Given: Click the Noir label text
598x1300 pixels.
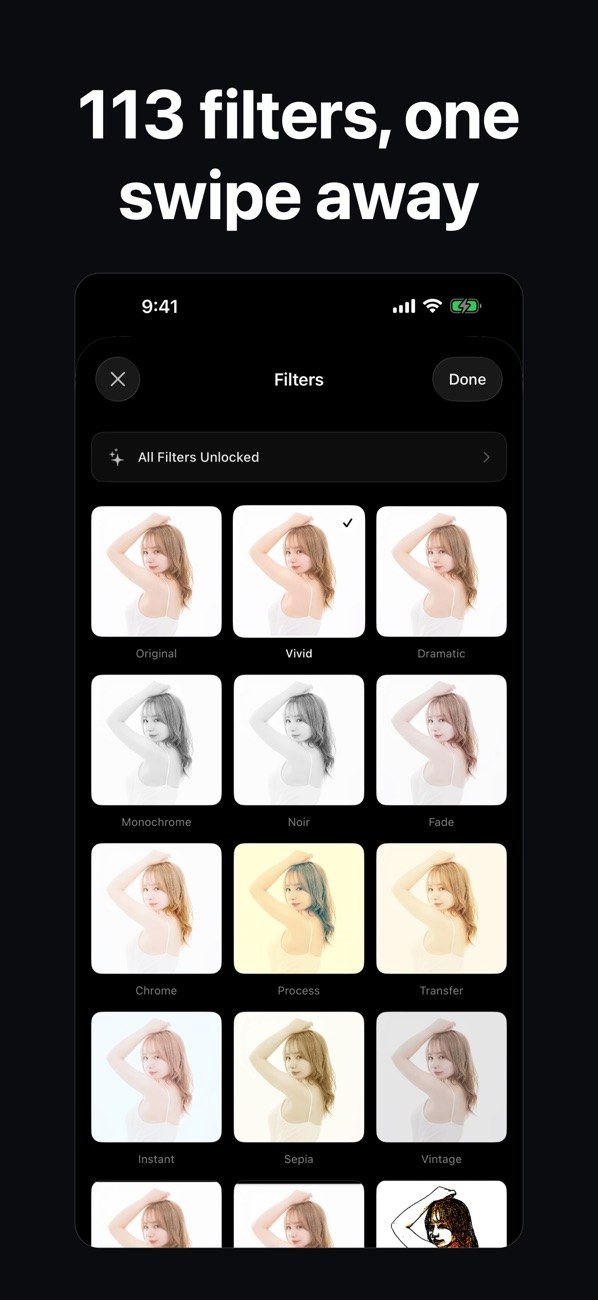Looking at the screenshot, I should [x=299, y=822].
